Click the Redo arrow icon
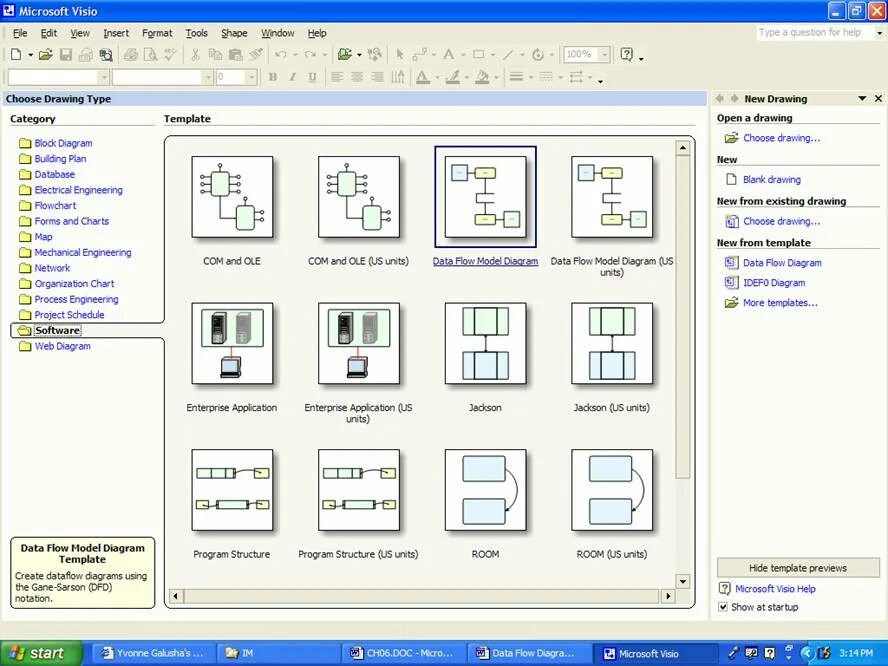The image size is (888, 666). 310,54
